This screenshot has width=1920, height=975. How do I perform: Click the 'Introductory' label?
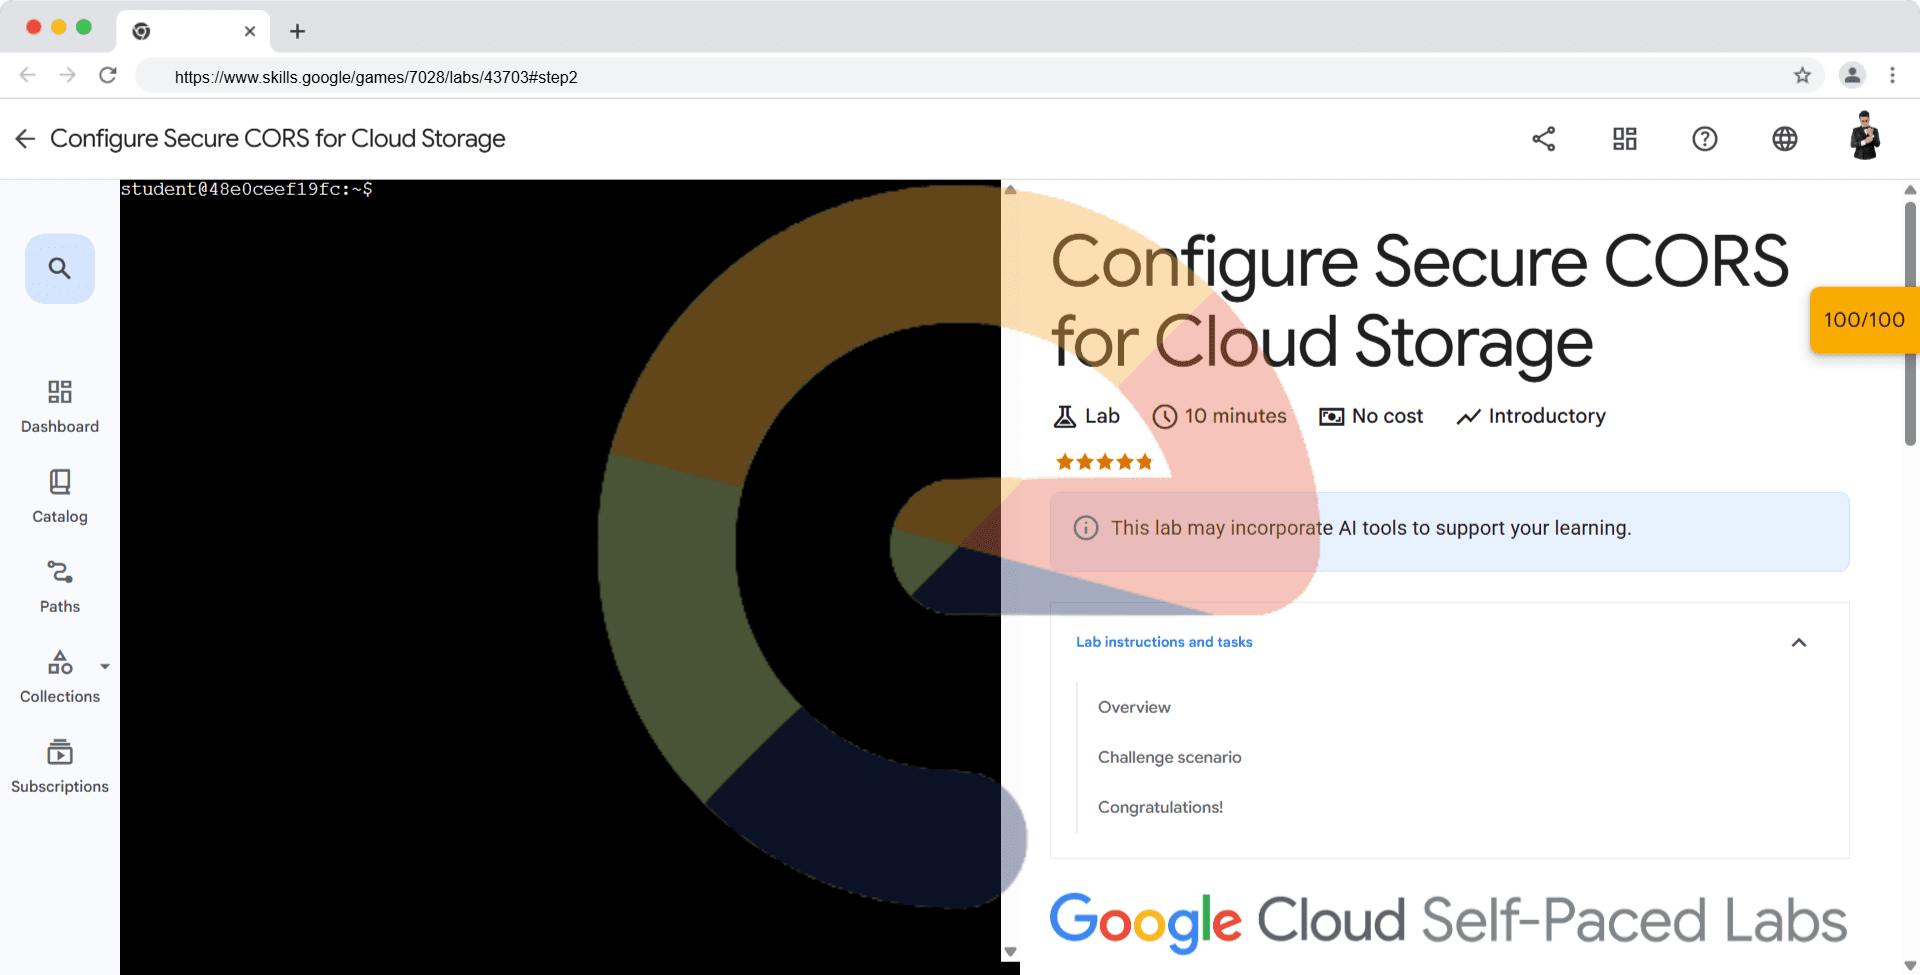point(1547,416)
